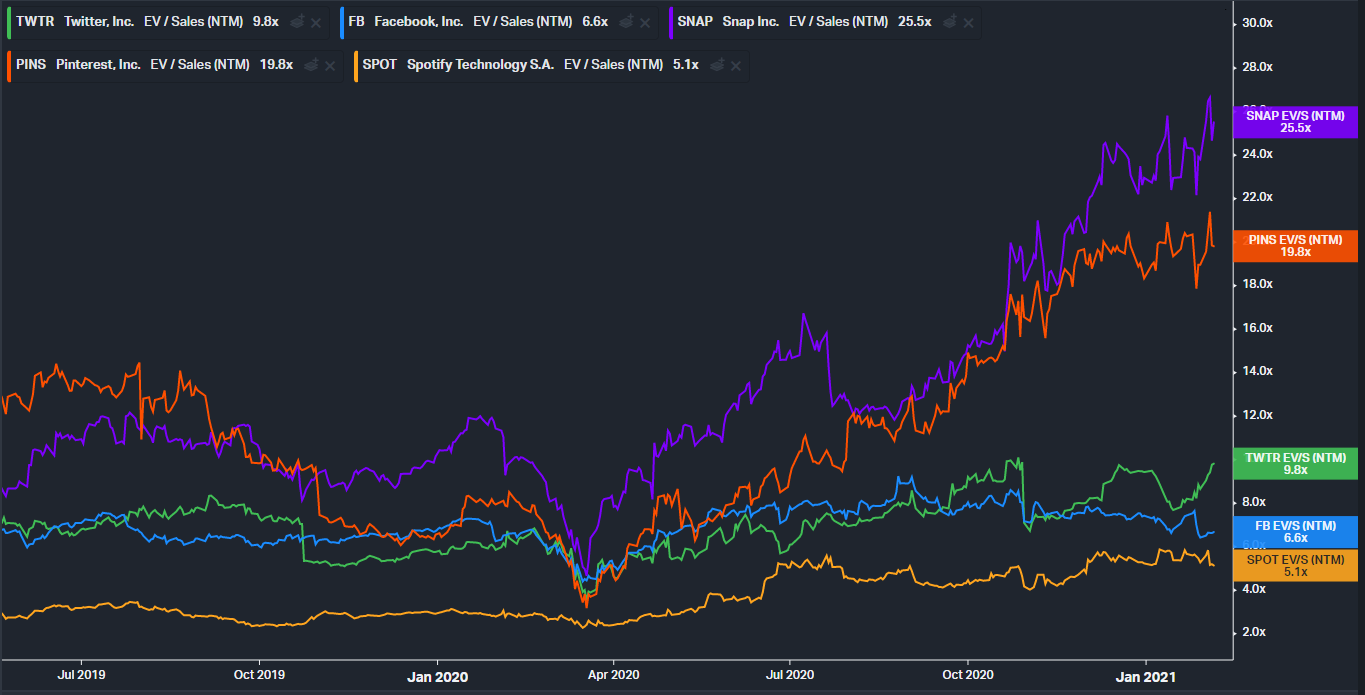Click the purple color bar beside SNAP
1365x695 pixels.
[670, 22]
